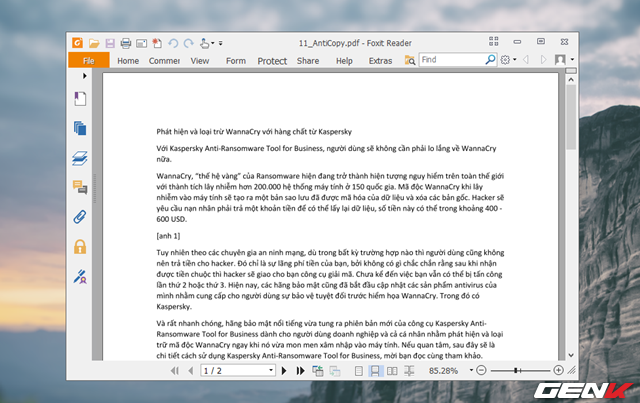Customize the quick access toolbar
640x403 pixels.
coord(220,43)
